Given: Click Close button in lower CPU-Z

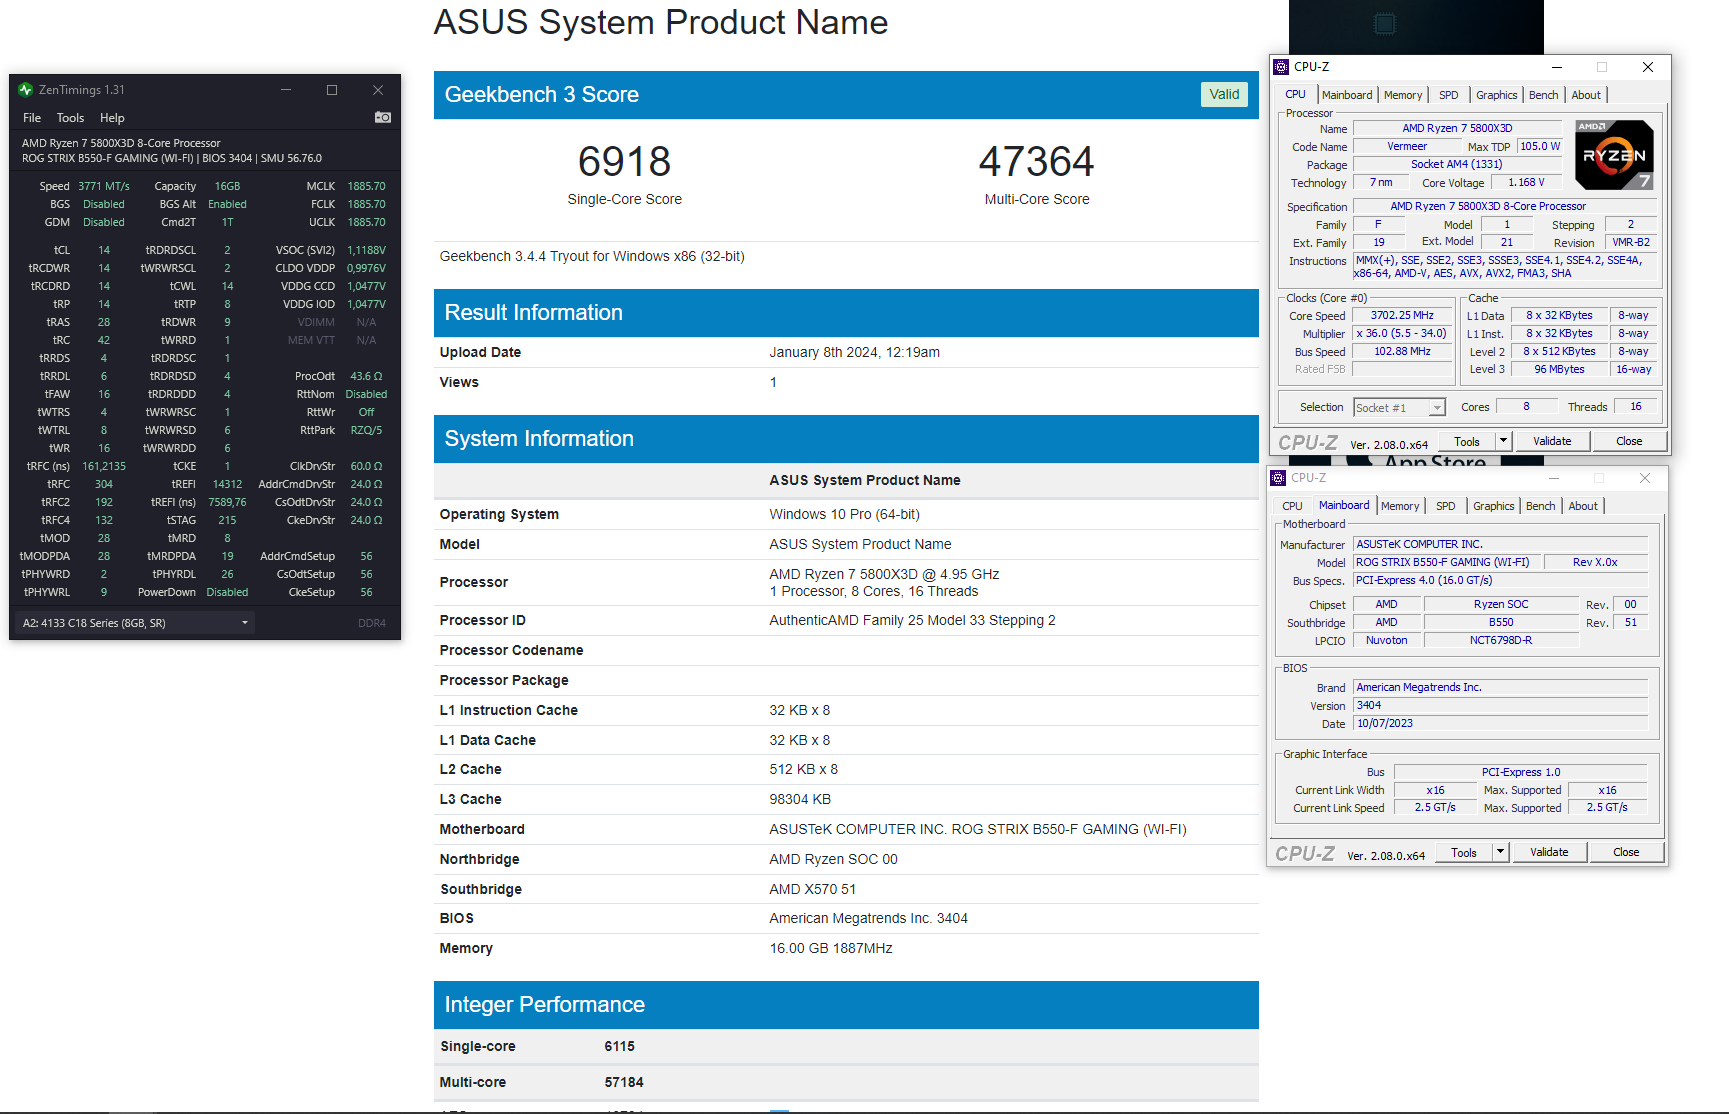Looking at the screenshot, I should [1626, 852].
